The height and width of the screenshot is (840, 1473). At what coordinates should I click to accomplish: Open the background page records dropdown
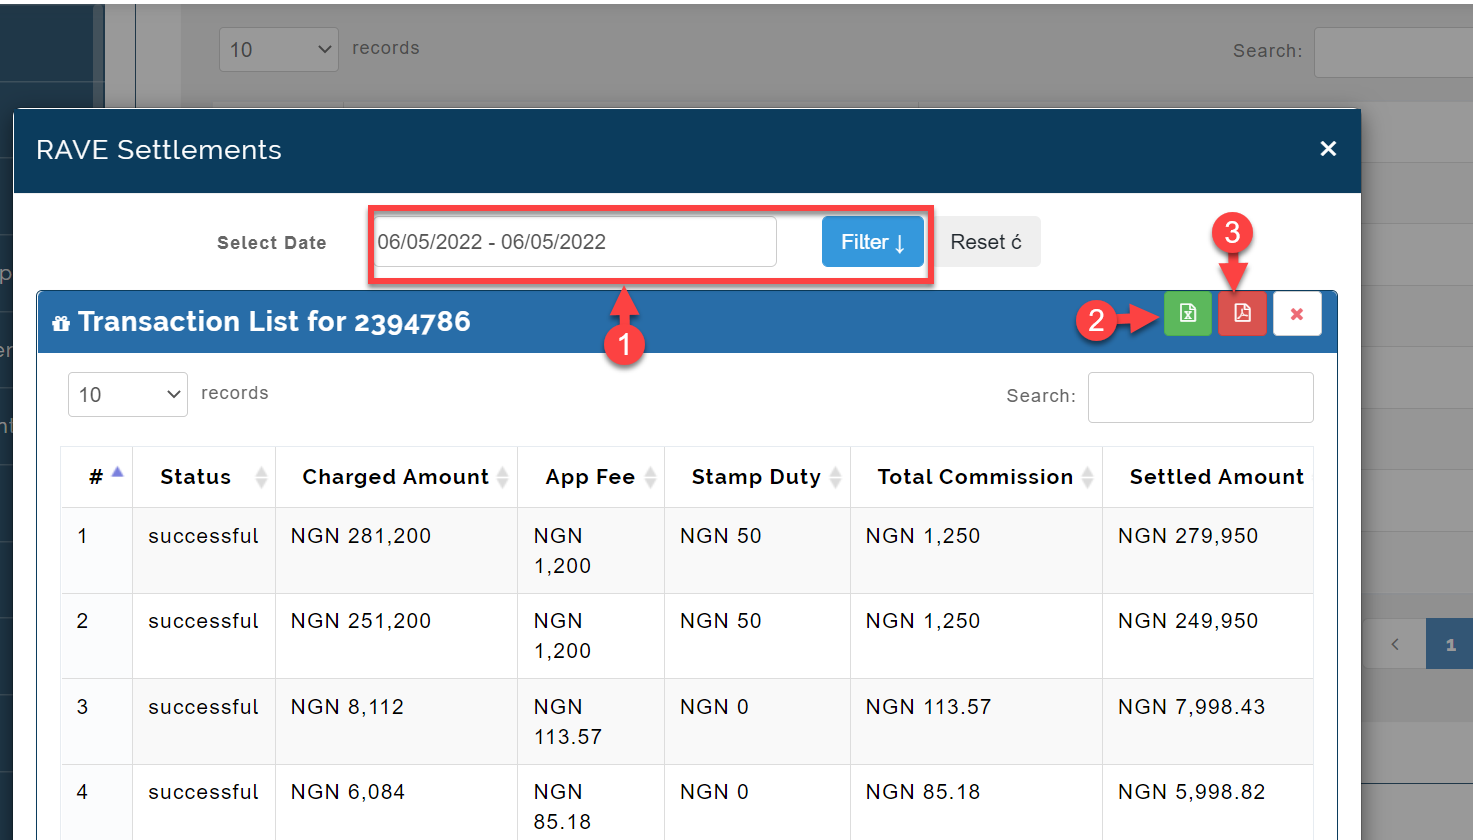point(279,49)
